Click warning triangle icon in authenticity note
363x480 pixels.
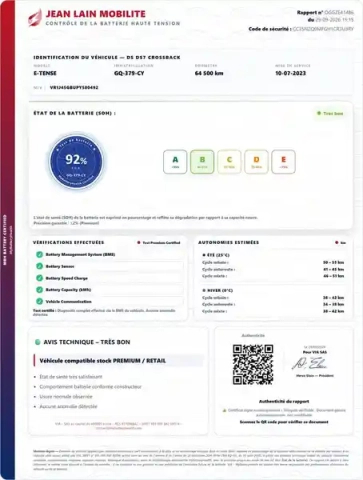click(224, 410)
